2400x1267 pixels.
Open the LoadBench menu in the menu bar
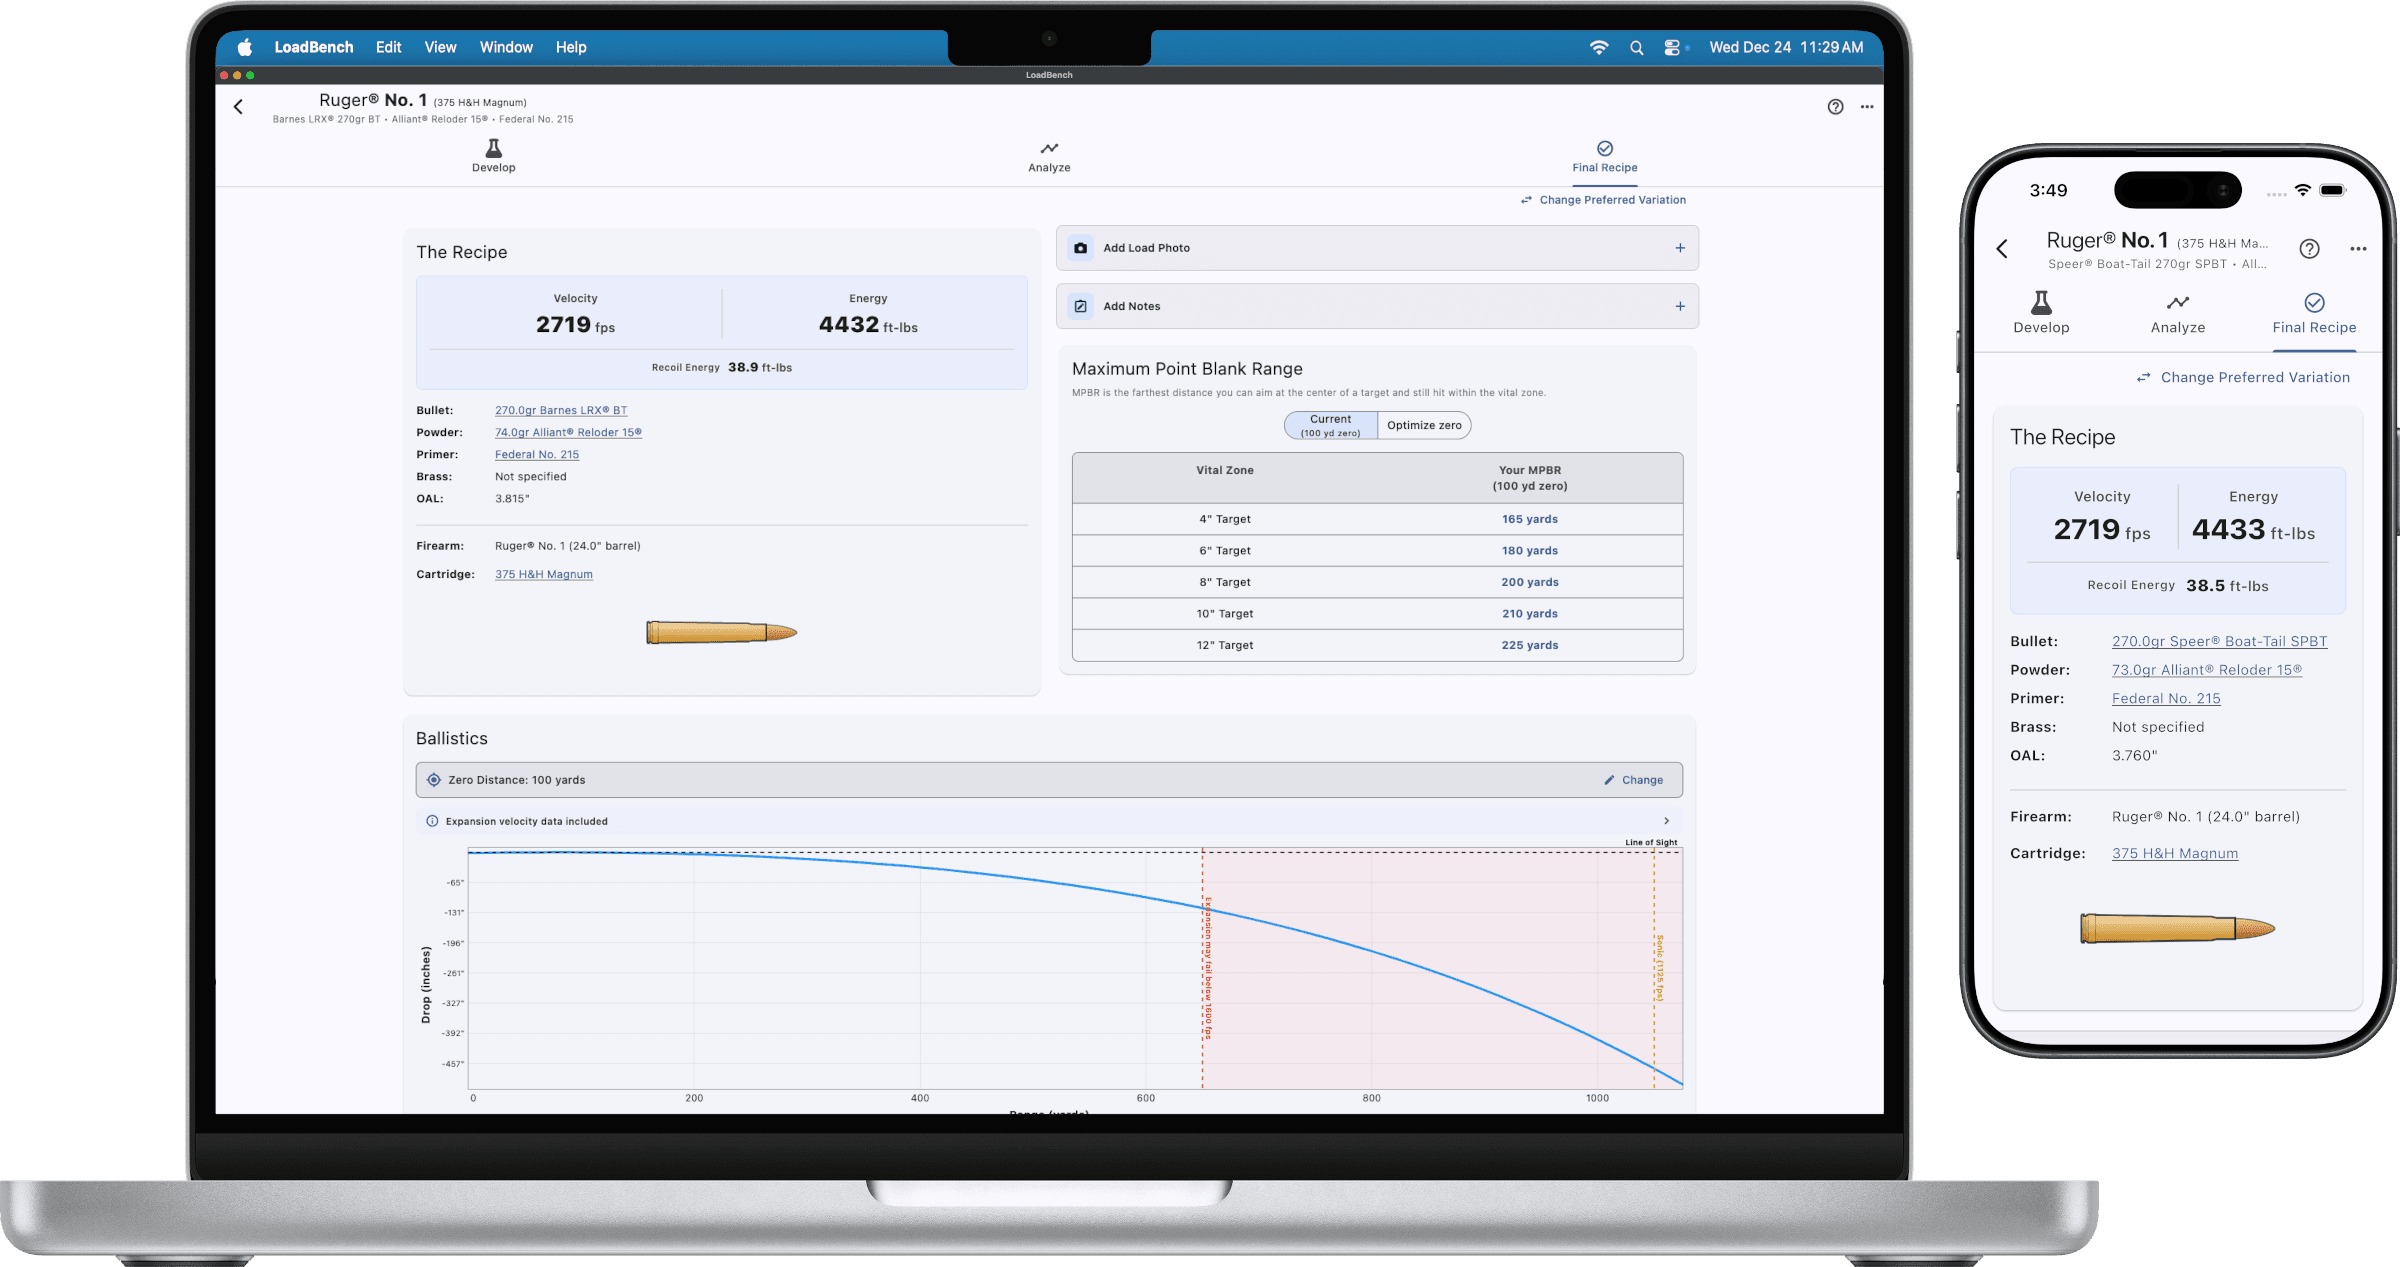(x=314, y=47)
